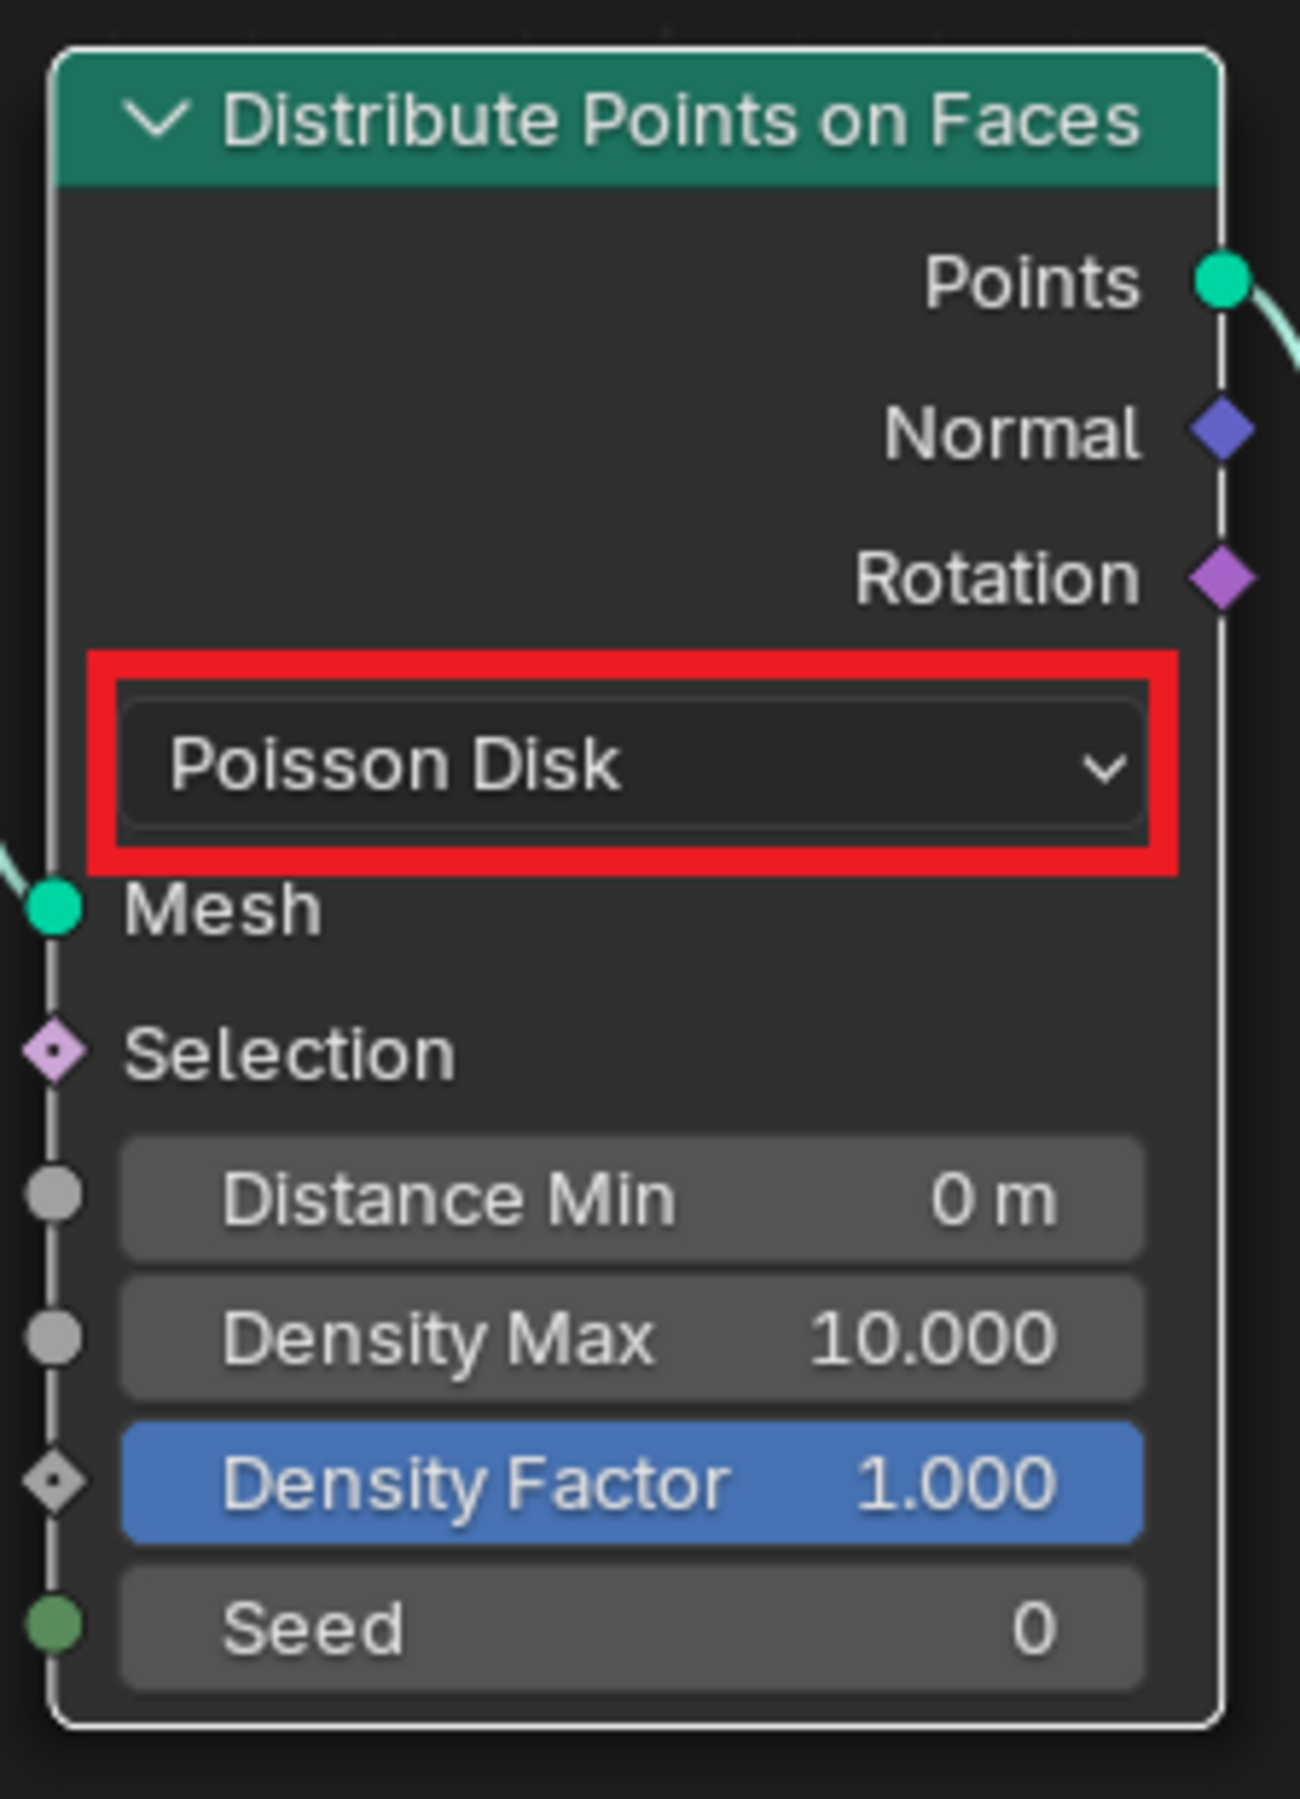This screenshot has height=1799, width=1300.
Task: Click the Density Max value field
Action: (x=632, y=1338)
